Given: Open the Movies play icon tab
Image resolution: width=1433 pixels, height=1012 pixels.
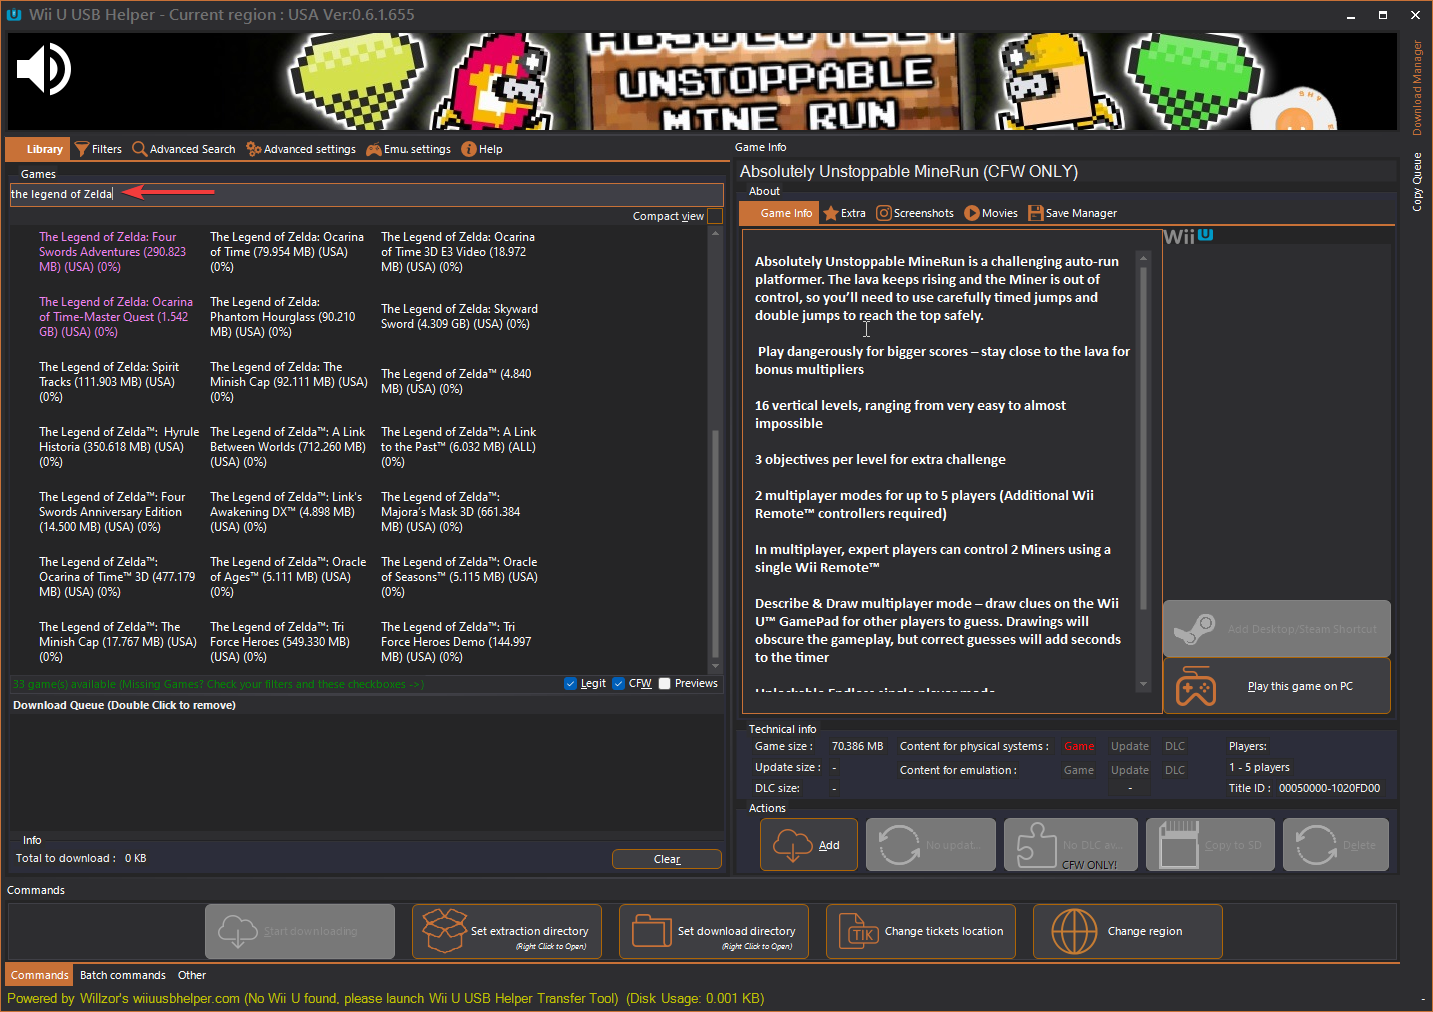Looking at the screenshot, I should [991, 213].
